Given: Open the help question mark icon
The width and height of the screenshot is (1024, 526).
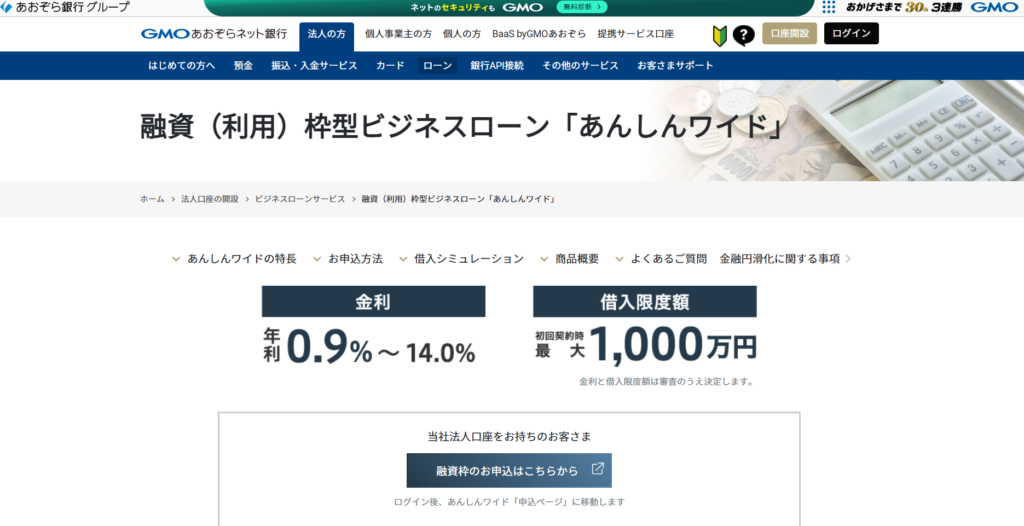Looking at the screenshot, I should point(743,35).
